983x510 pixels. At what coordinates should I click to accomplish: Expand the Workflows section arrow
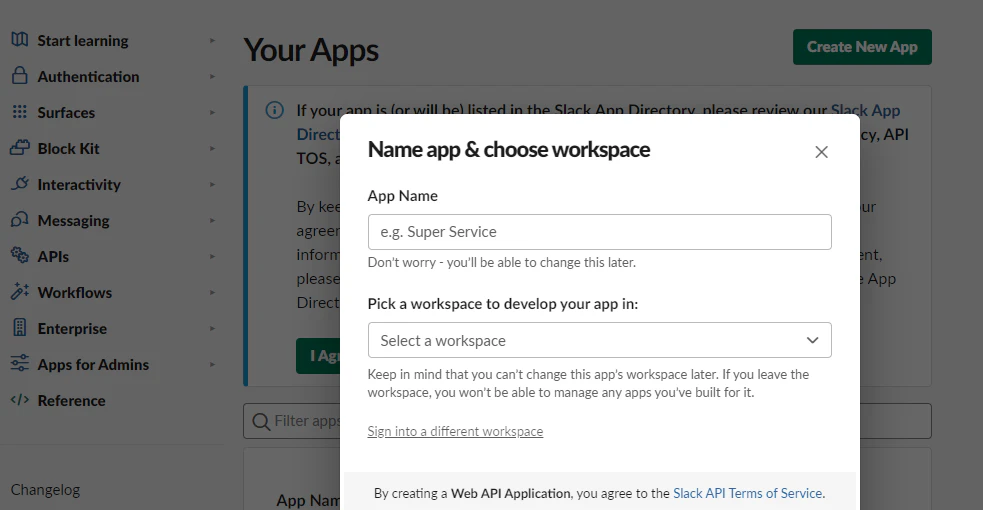pyautogui.click(x=213, y=293)
